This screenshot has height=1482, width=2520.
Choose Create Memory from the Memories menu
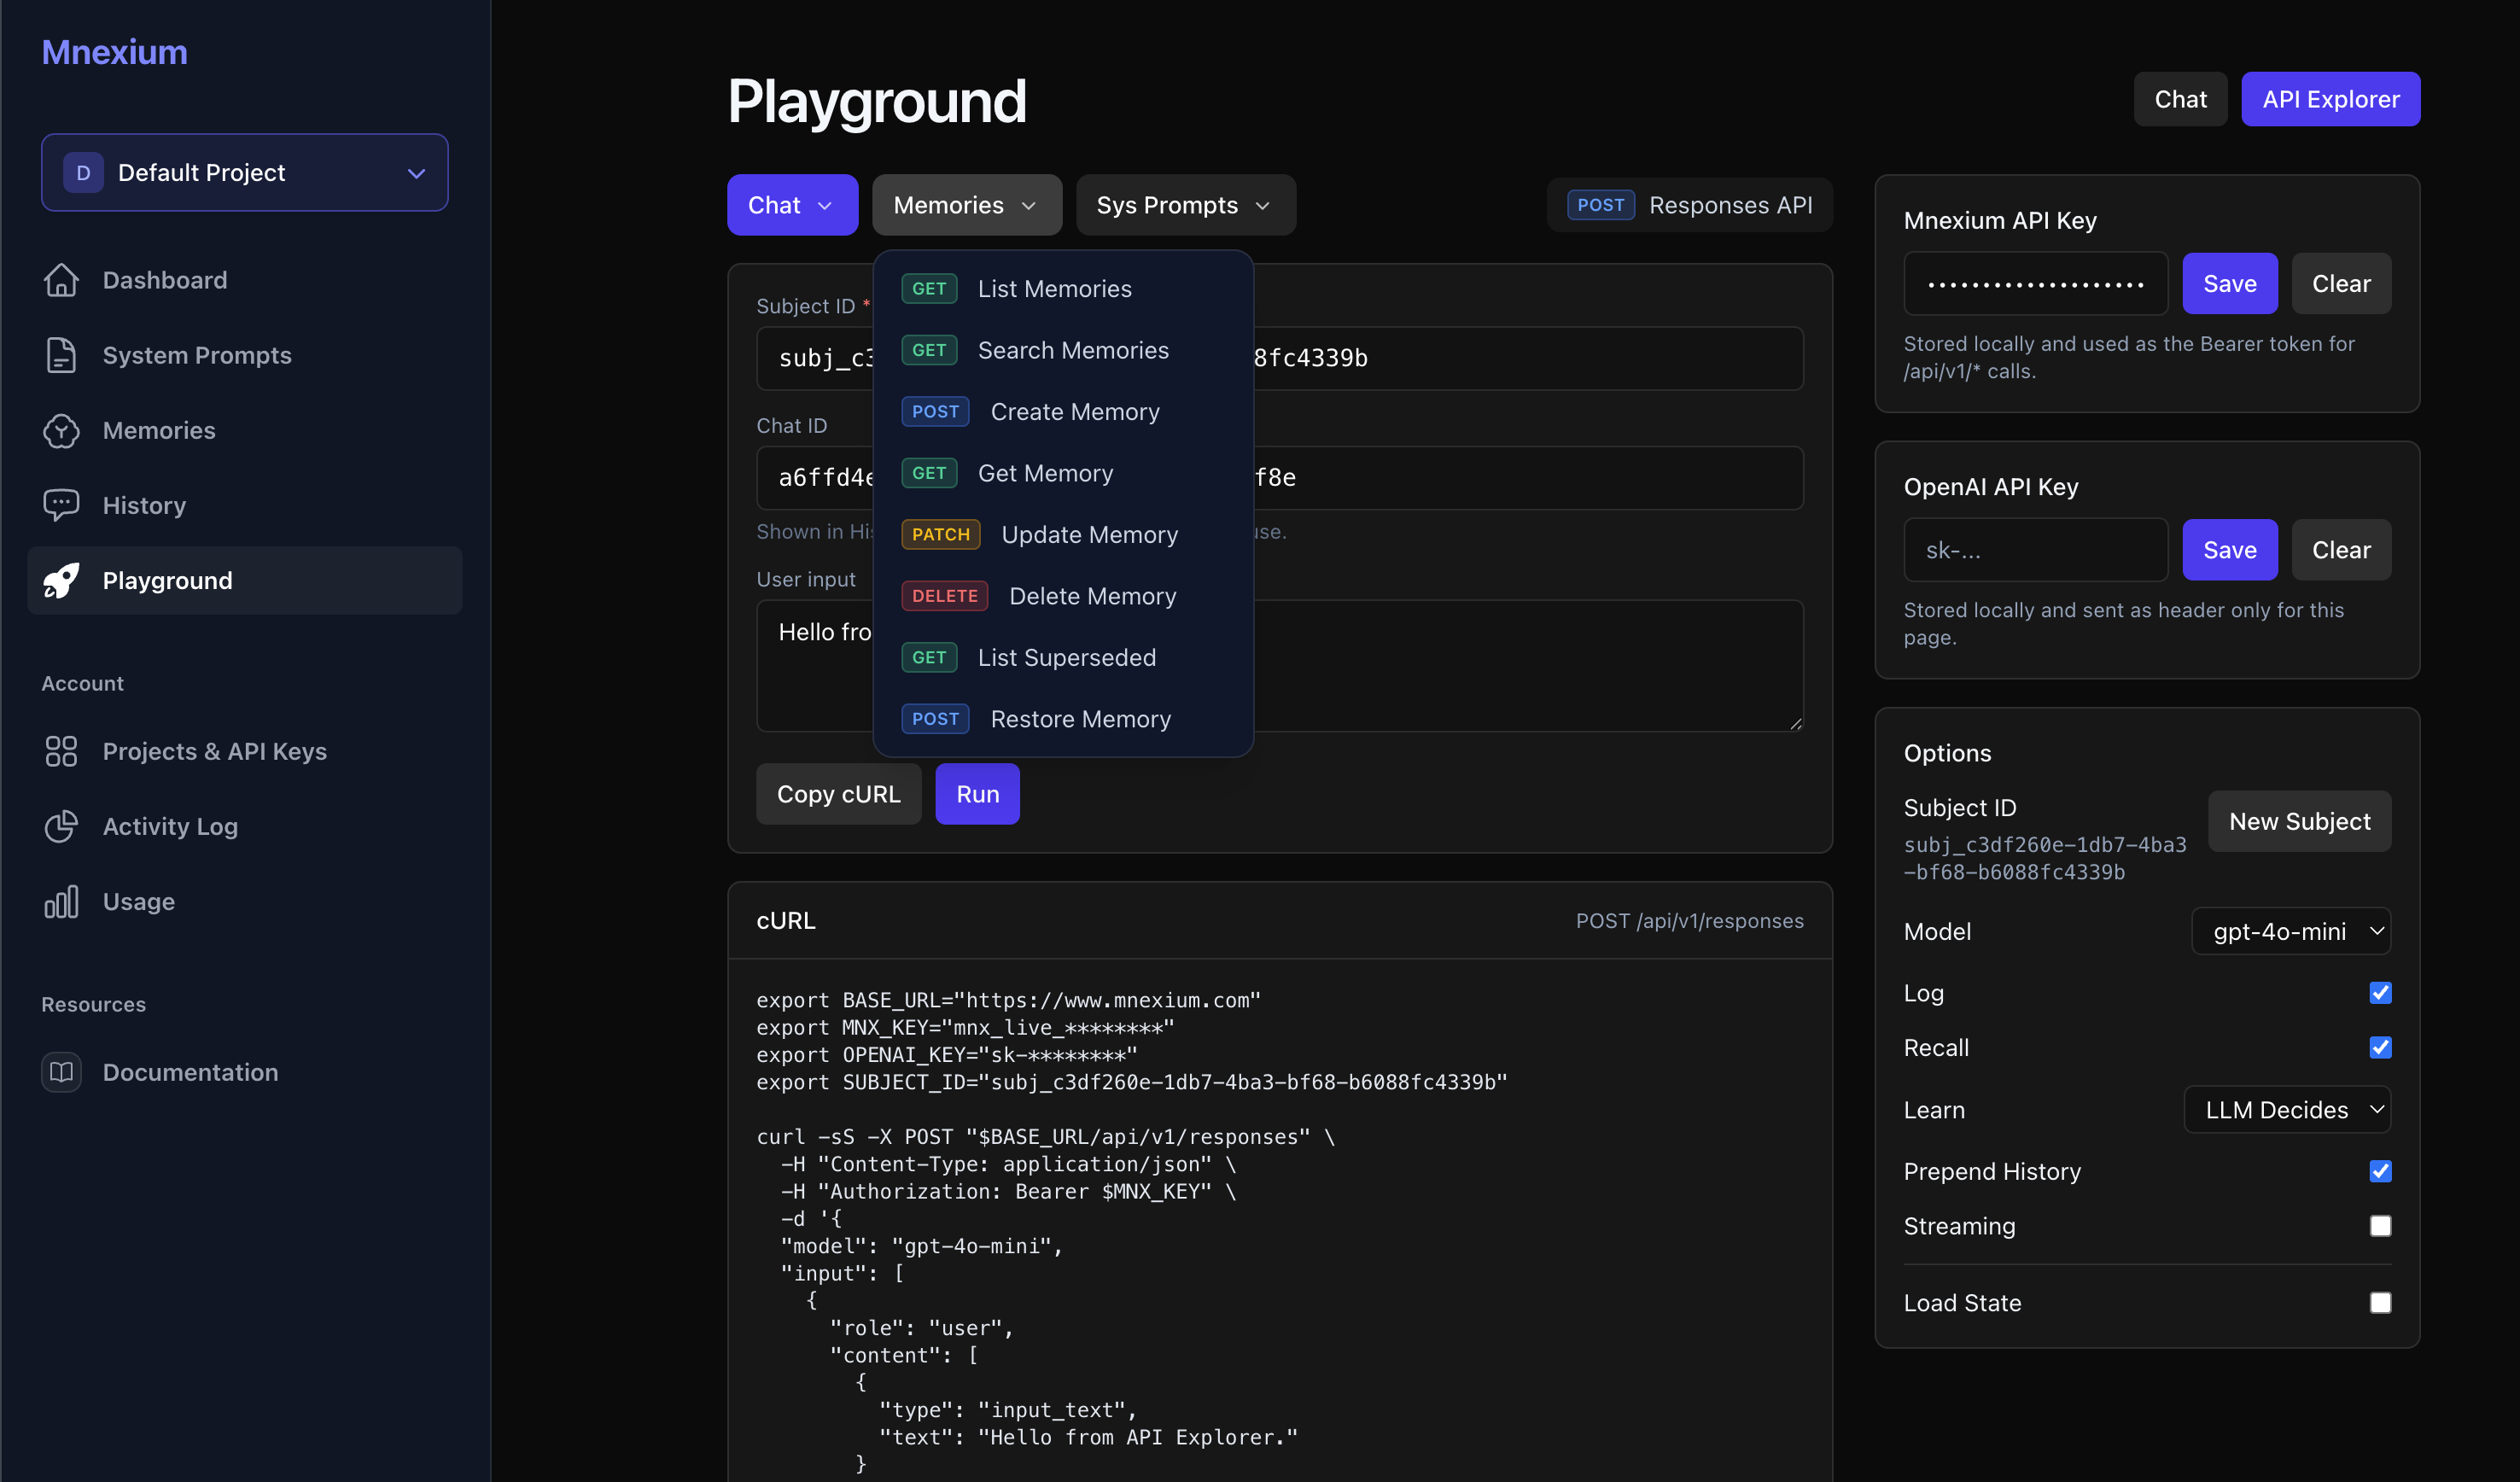tap(1075, 411)
